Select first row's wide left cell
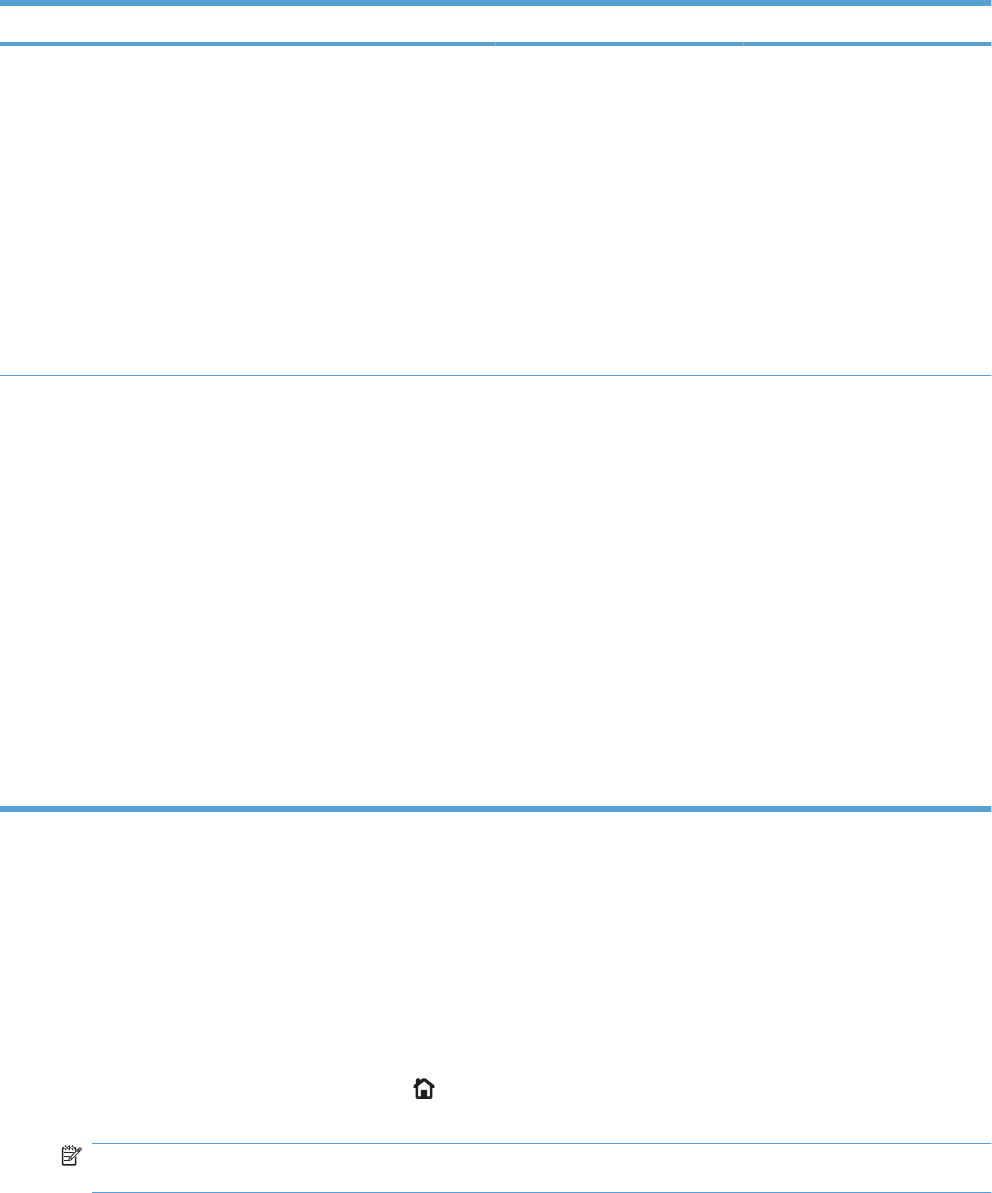This screenshot has height=1193, width=992. click(247, 210)
